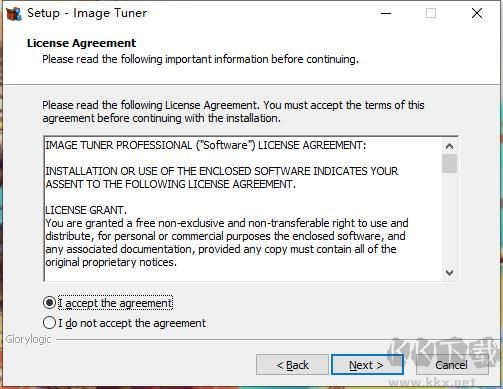The width and height of the screenshot is (503, 389).
Task: Click the Image Tuner setup icon in title bar
Action: pyautogui.click(x=14, y=13)
